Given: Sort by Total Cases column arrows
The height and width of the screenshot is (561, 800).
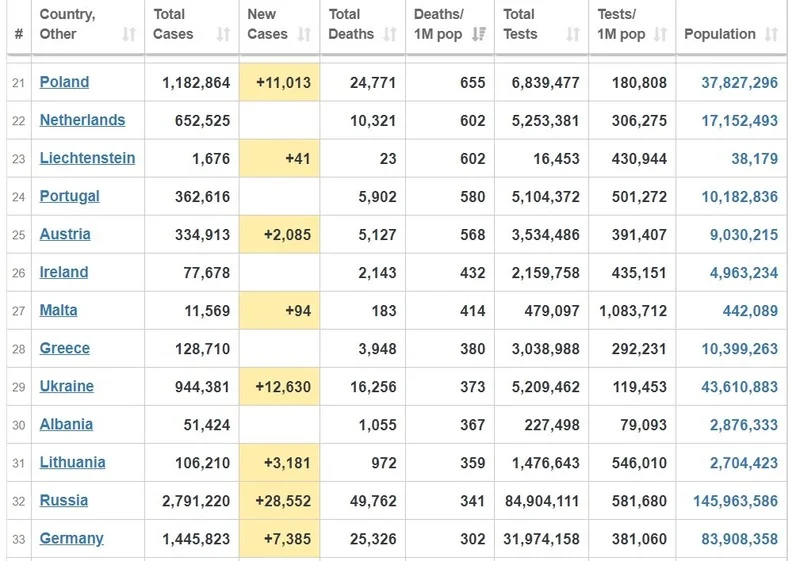Looking at the screenshot, I should 223,34.
